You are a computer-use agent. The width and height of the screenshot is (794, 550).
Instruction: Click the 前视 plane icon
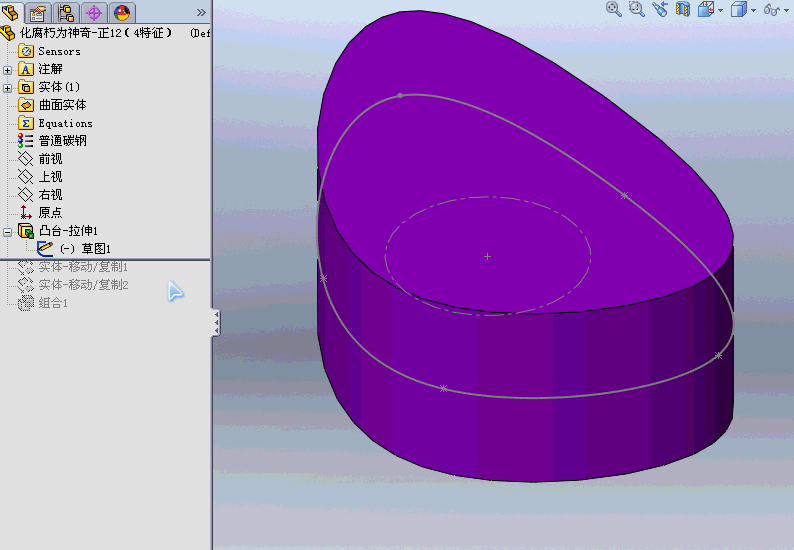point(26,159)
